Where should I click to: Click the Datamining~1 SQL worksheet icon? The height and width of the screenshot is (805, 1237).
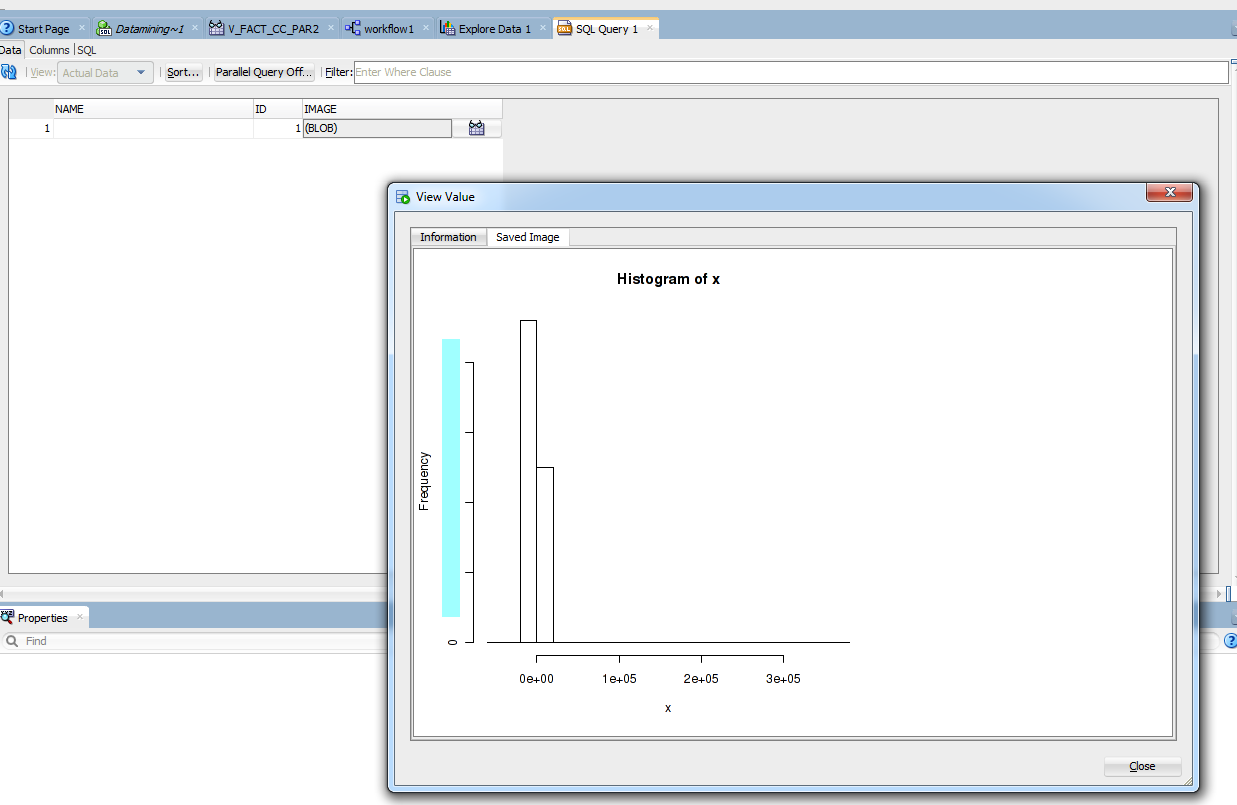pyautogui.click(x=104, y=29)
